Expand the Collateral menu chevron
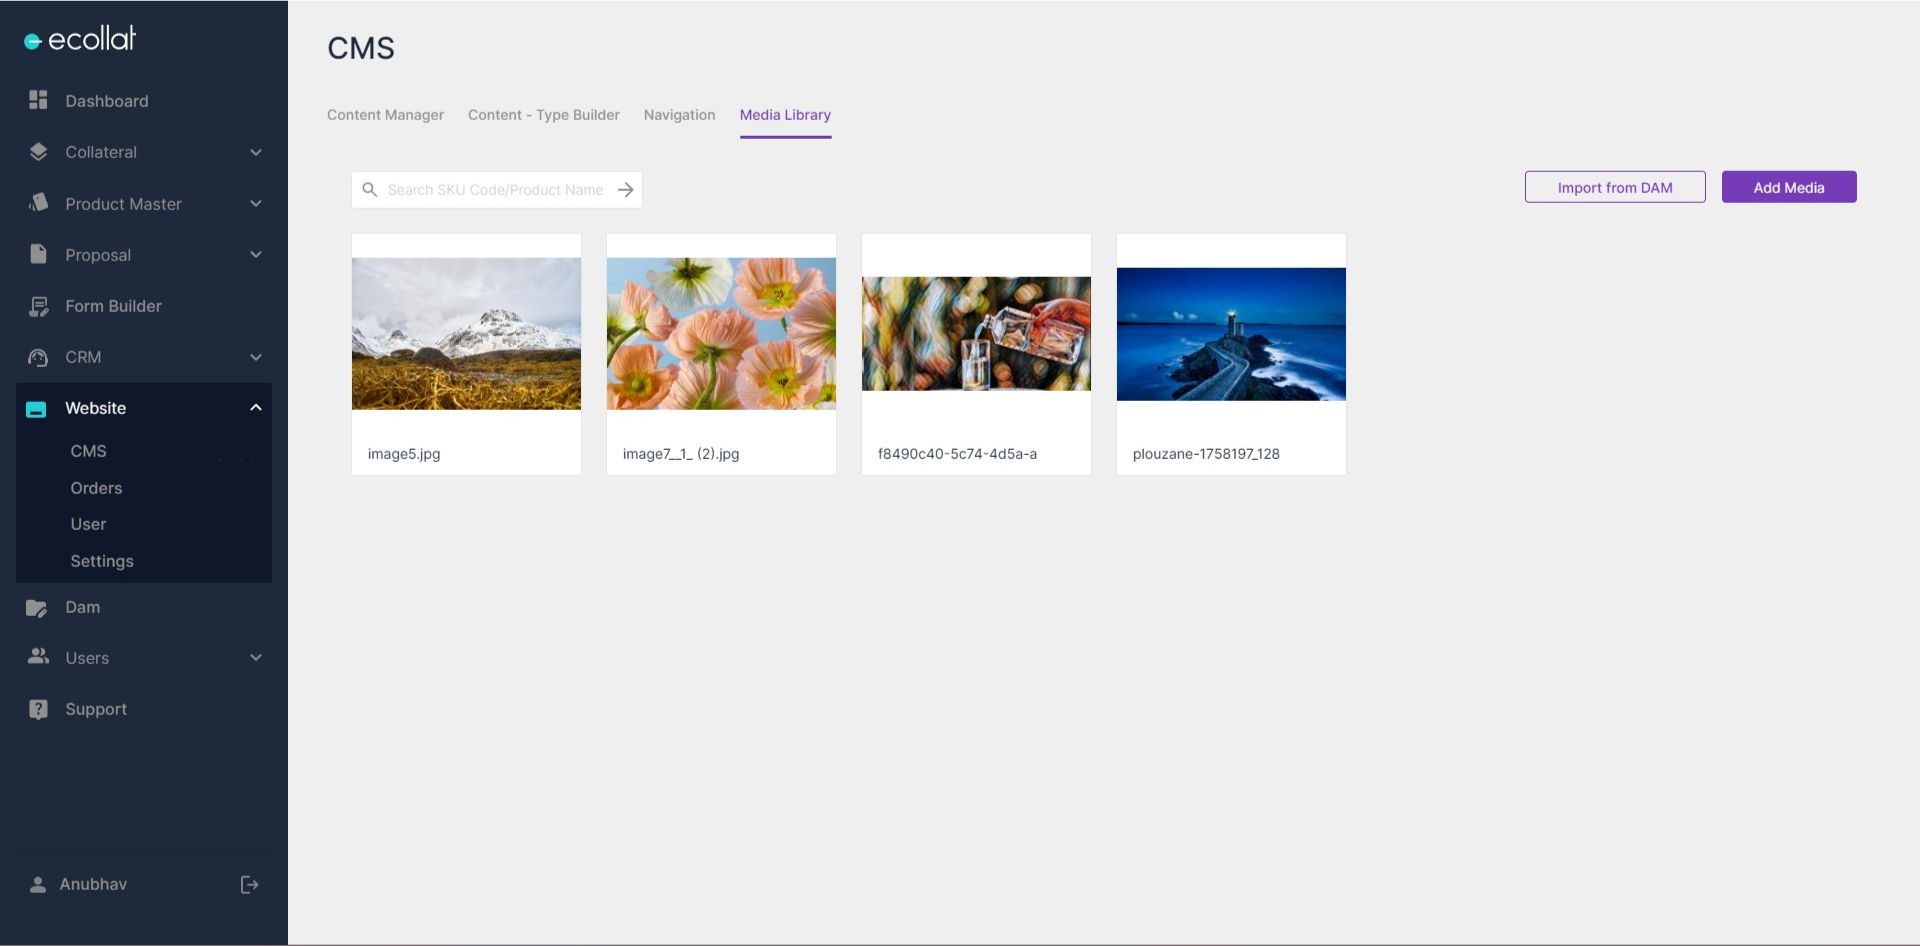1920x946 pixels. coord(256,152)
